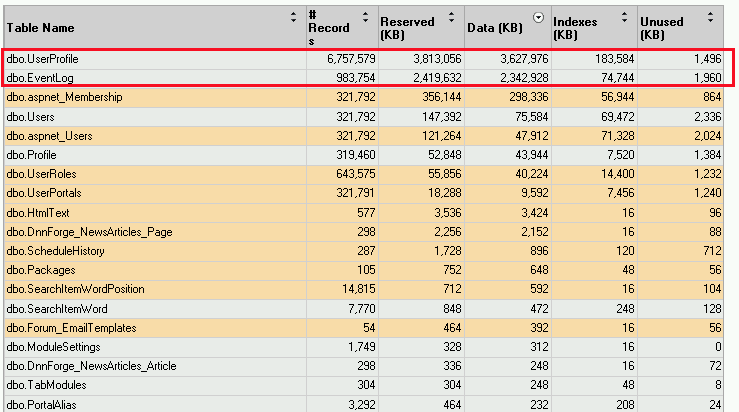Select the dbo.aspnet_Users table name
The image size is (739, 412).
click(49, 136)
